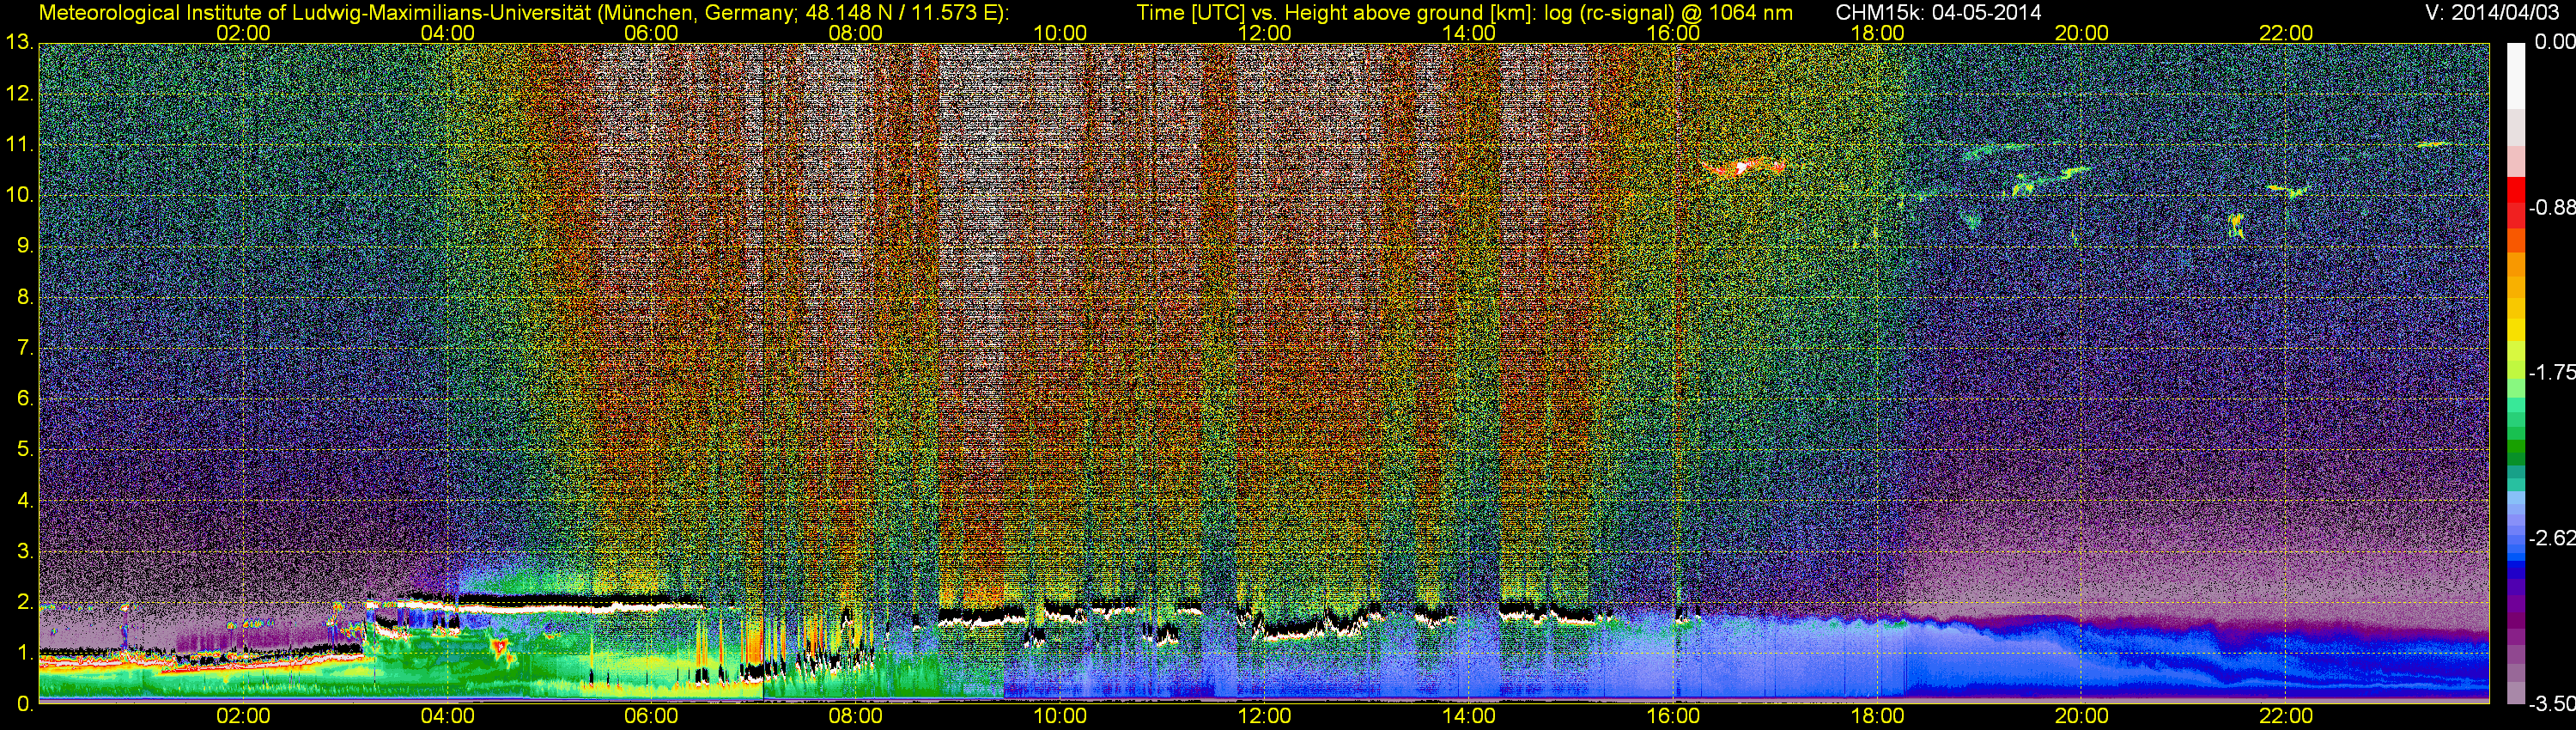This screenshot has width=2576, height=730.
Task: Click the -3.50 label at the colorbar bottom
Action: click(2551, 704)
